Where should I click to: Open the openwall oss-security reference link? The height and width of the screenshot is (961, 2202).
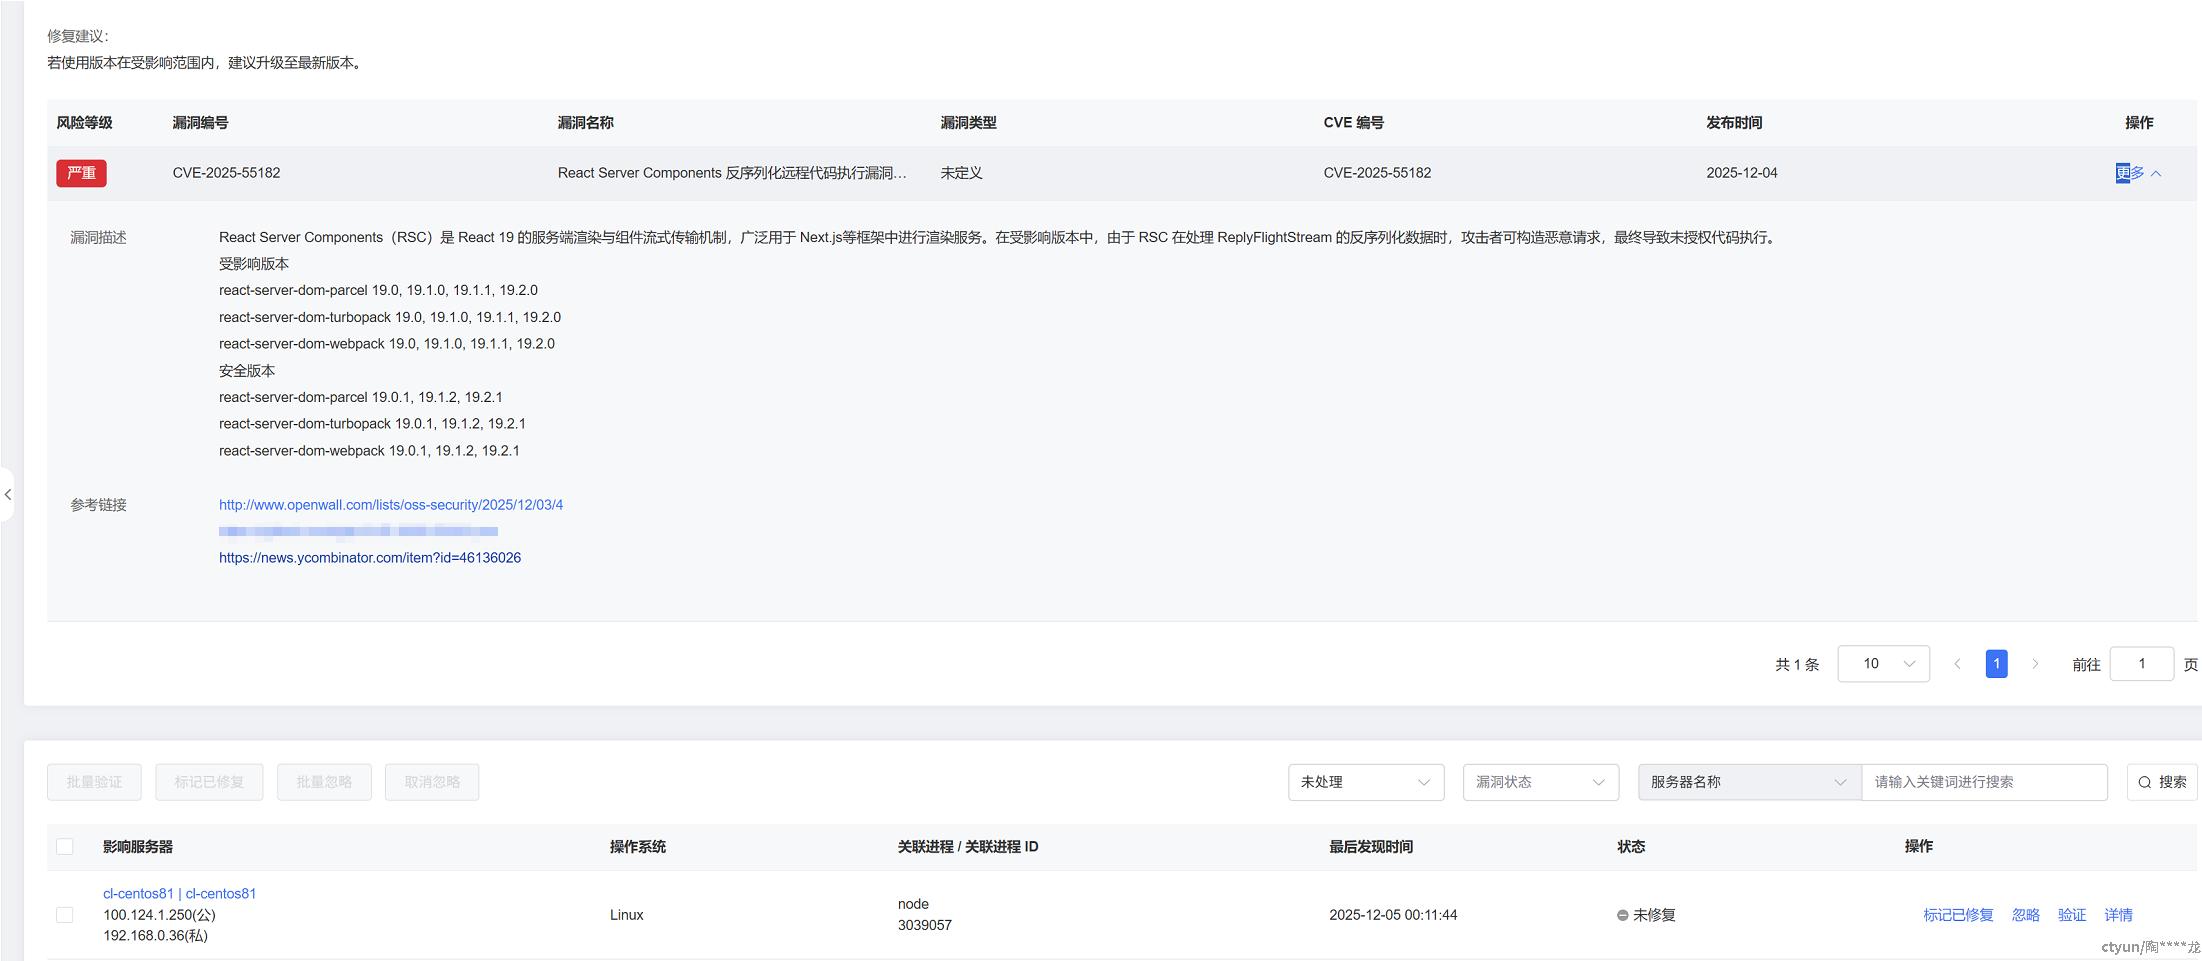(391, 504)
